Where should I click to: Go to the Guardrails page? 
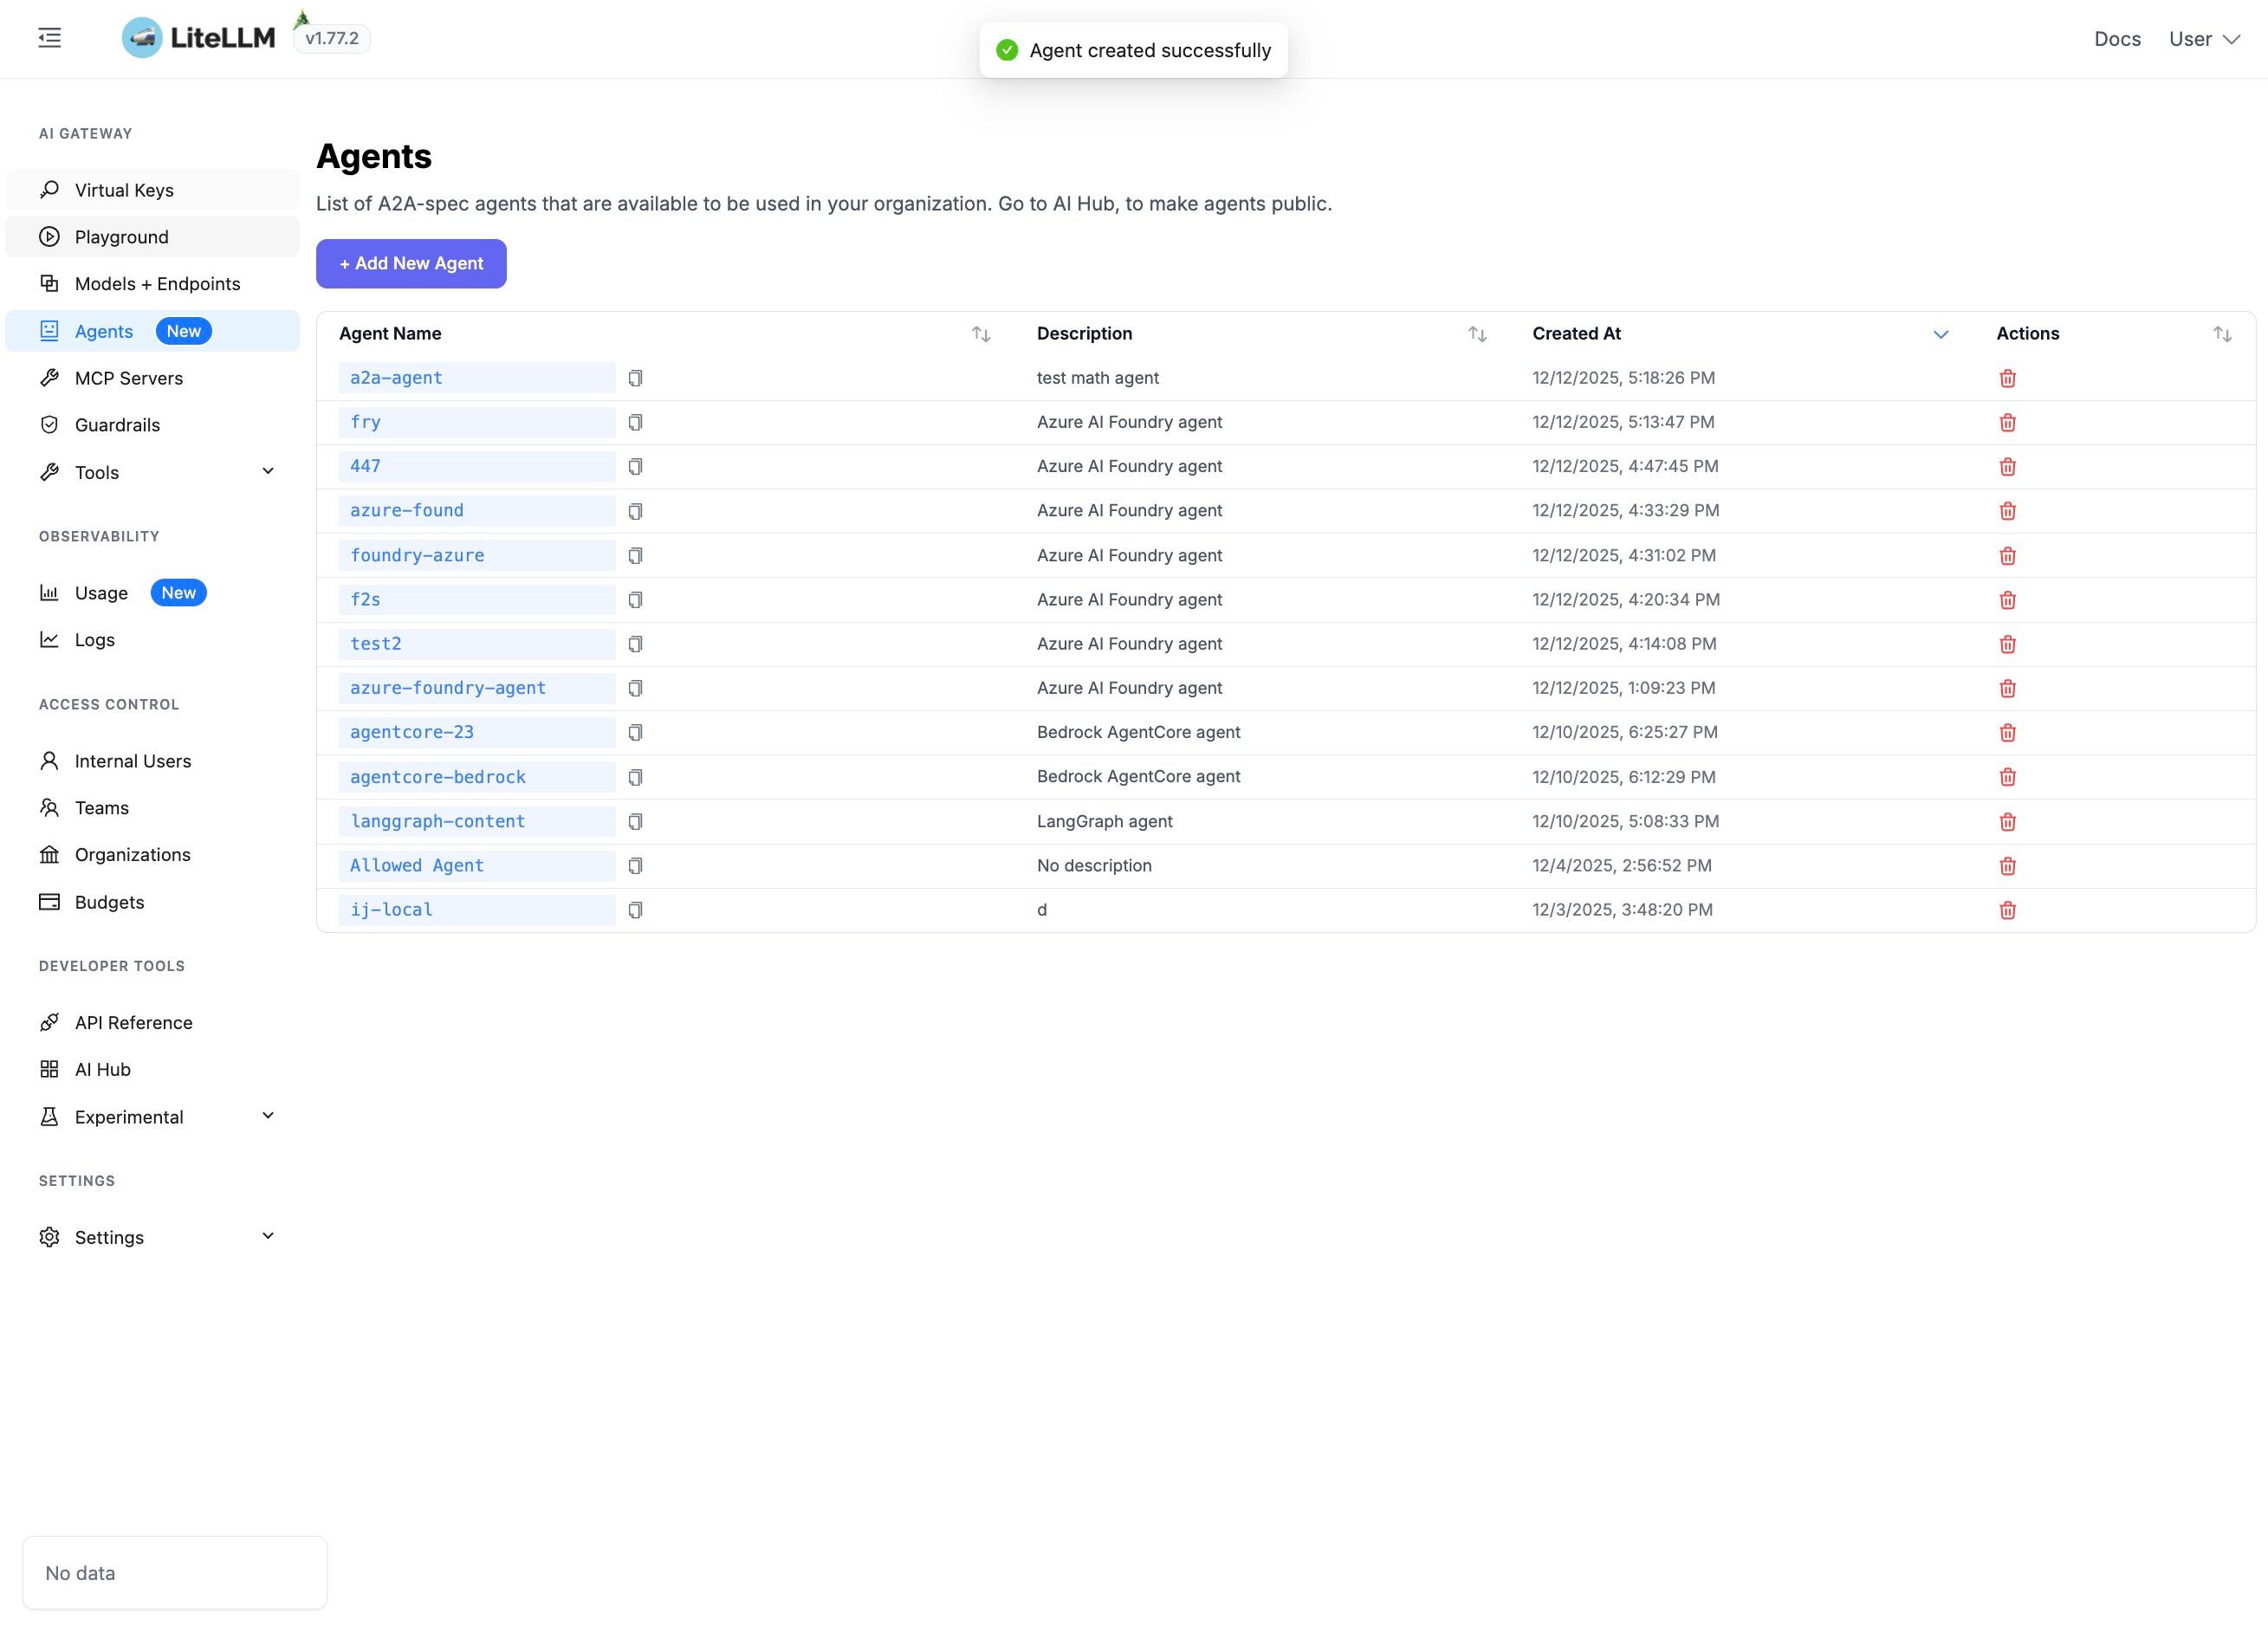click(117, 425)
